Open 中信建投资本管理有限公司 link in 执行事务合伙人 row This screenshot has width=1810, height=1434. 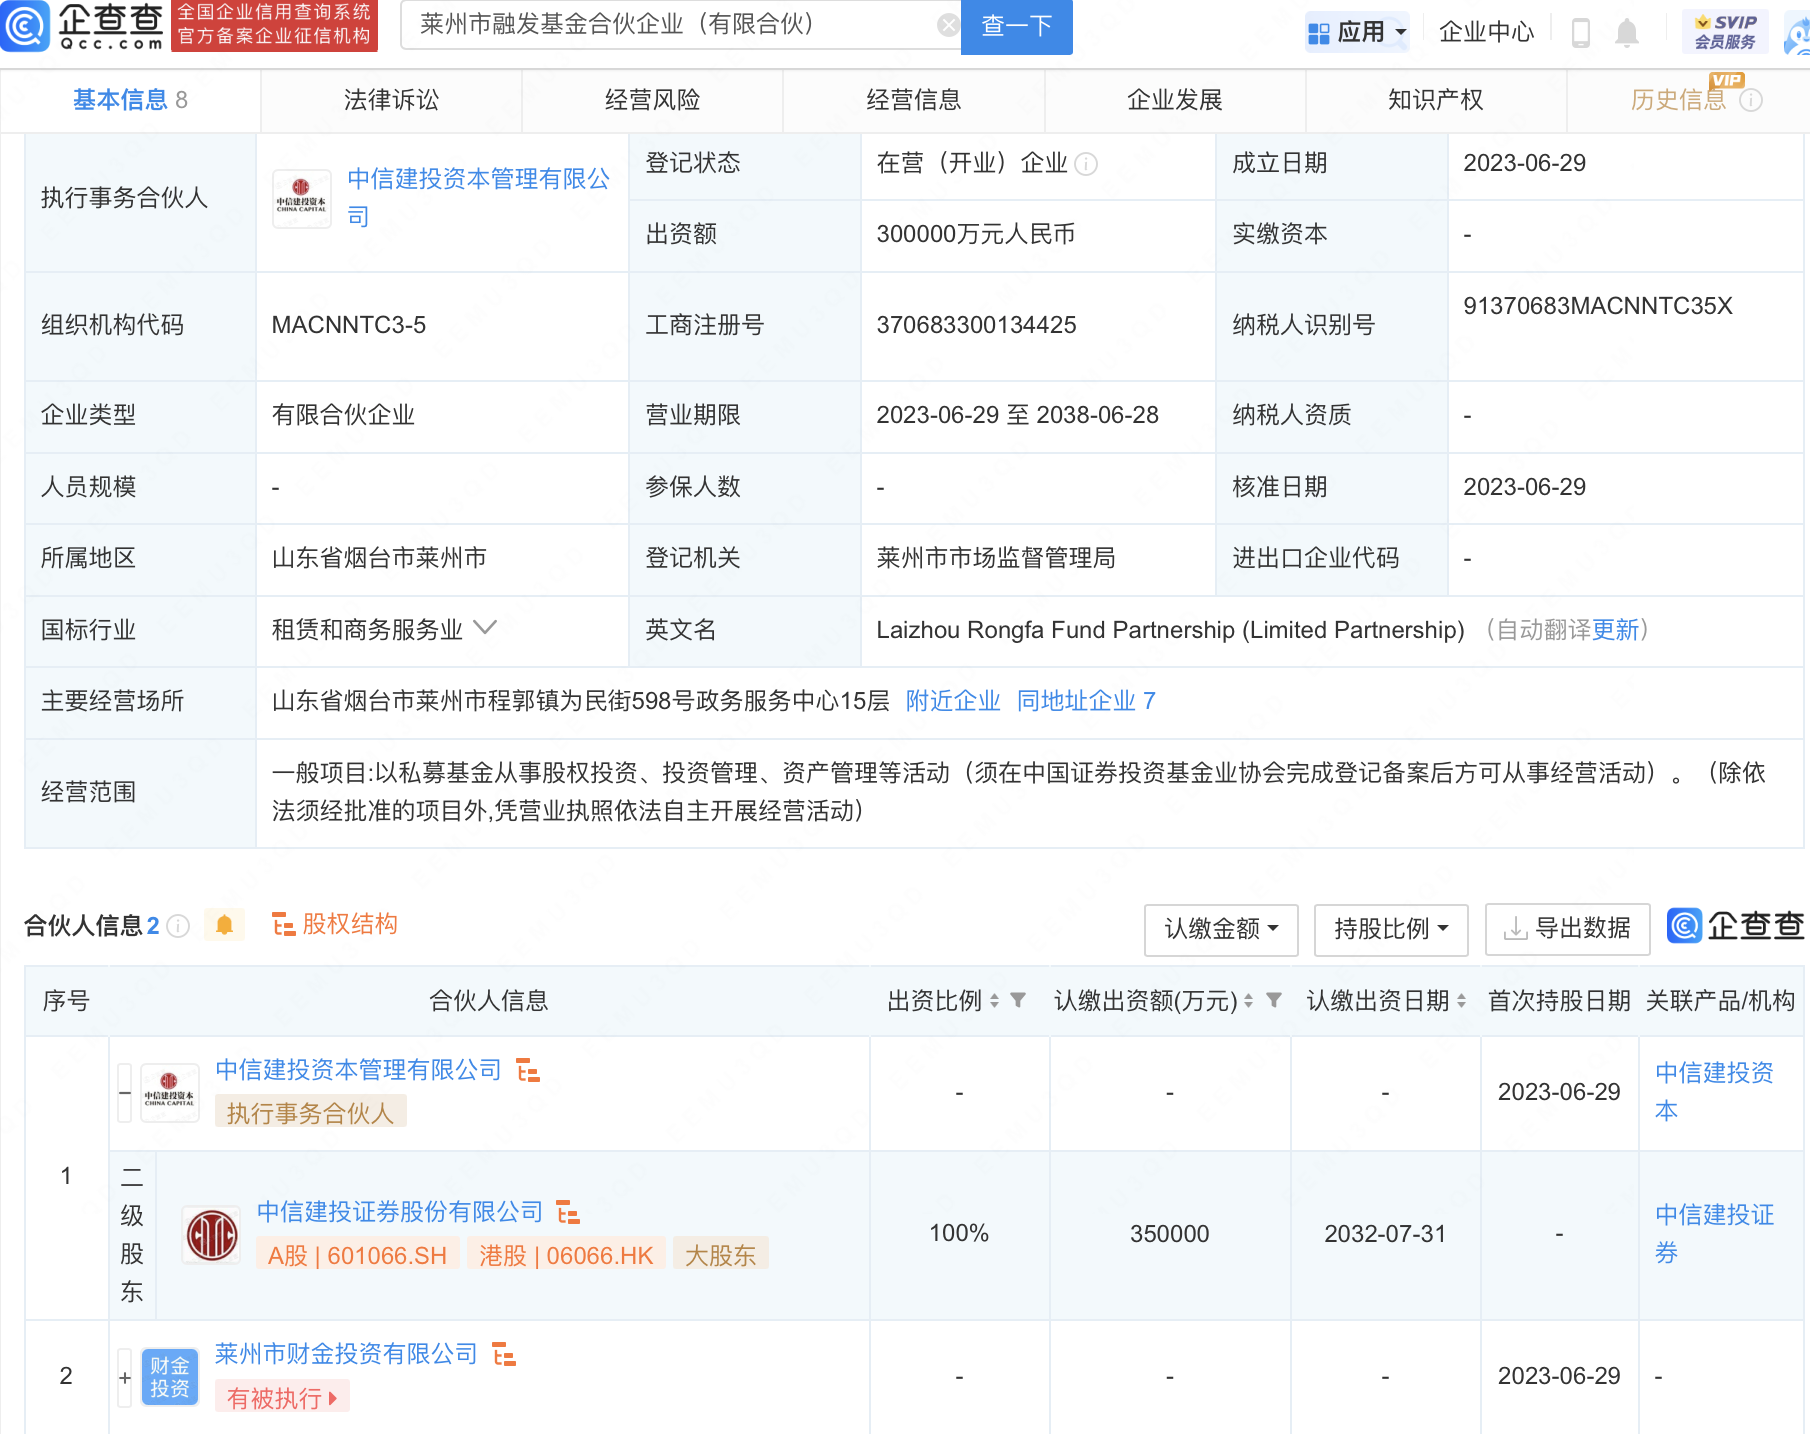478,197
